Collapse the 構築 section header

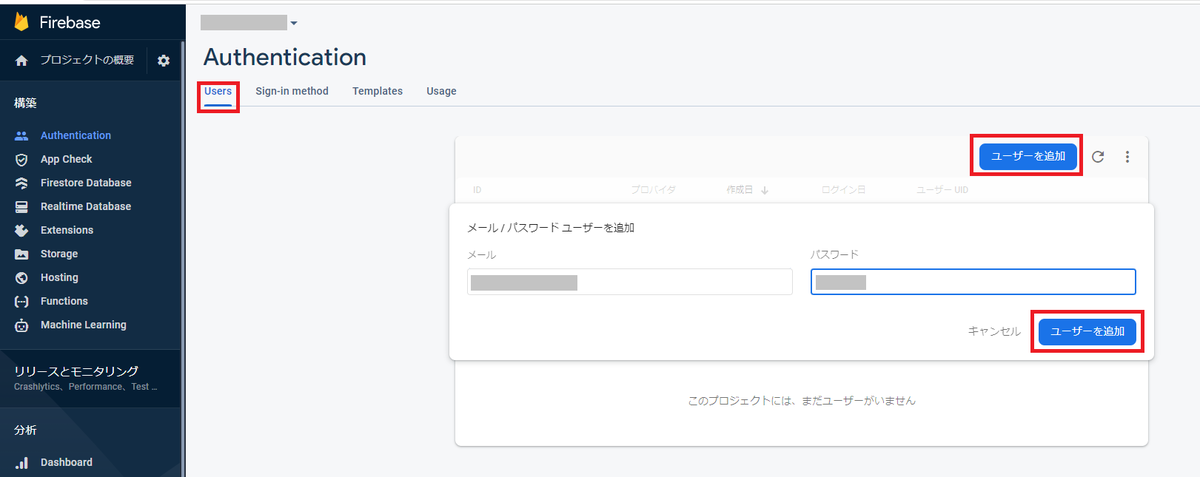[26, 103]
